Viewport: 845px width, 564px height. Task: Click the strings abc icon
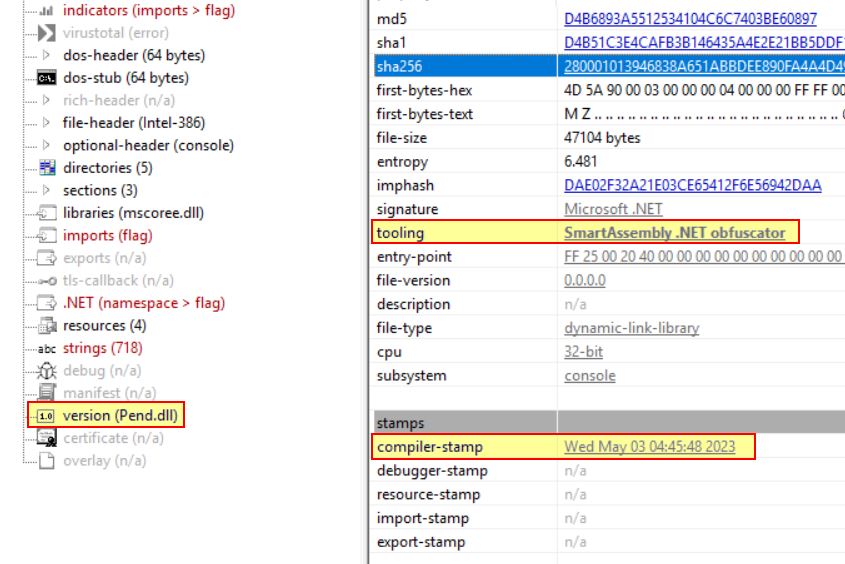(x=46, y=349)
